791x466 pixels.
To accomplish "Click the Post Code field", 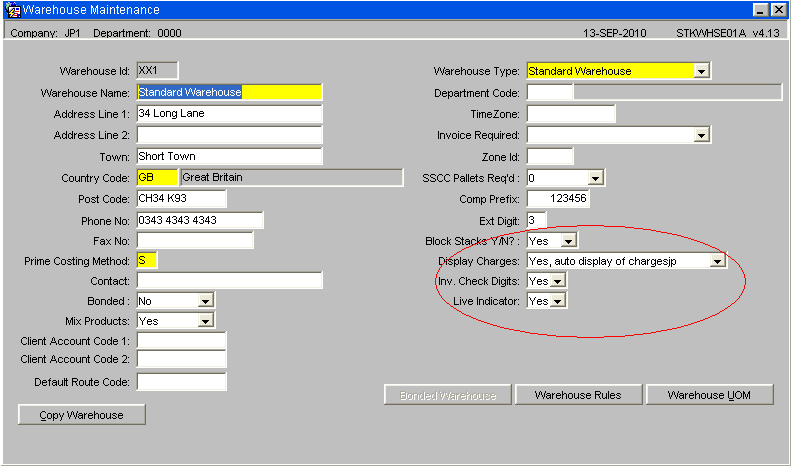I will [x=181, y=199].
